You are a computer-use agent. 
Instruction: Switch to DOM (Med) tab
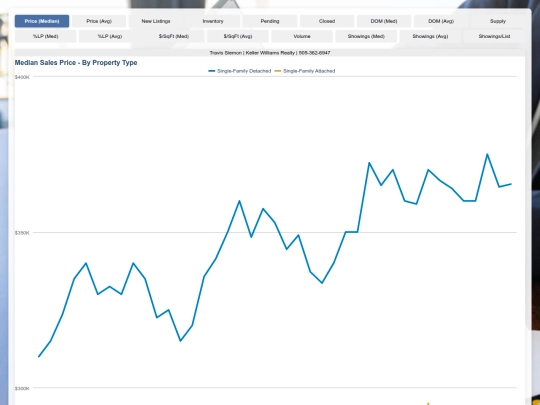point(384,21)
